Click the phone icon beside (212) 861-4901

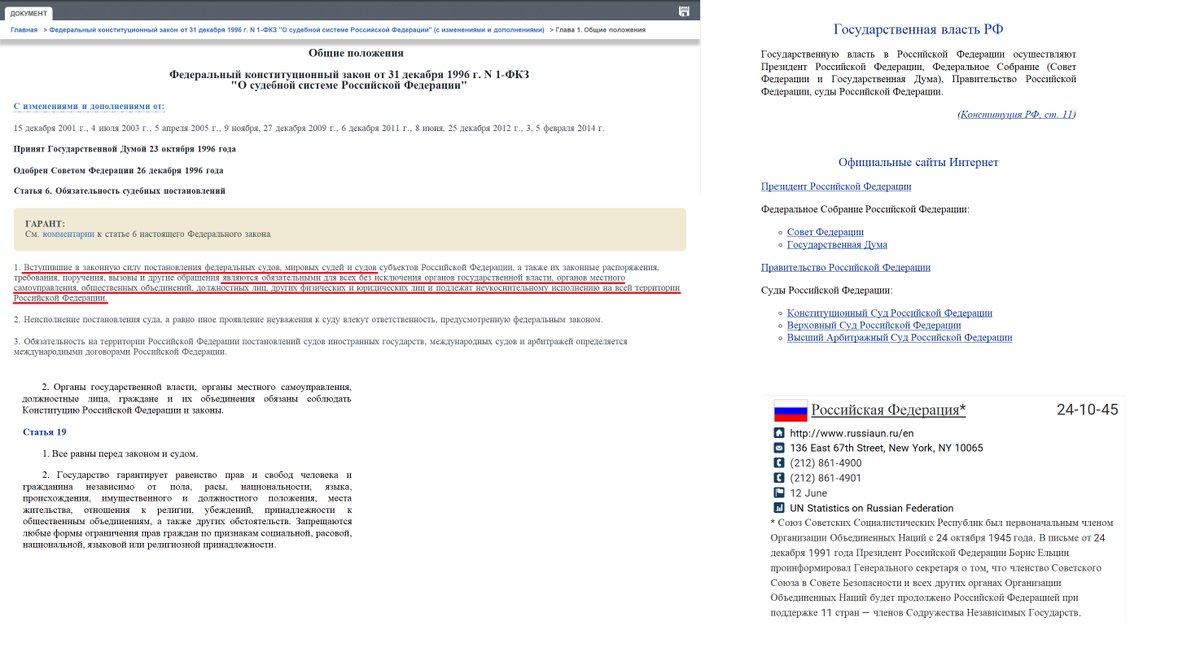pyautogui.click(x=779, y=478)
